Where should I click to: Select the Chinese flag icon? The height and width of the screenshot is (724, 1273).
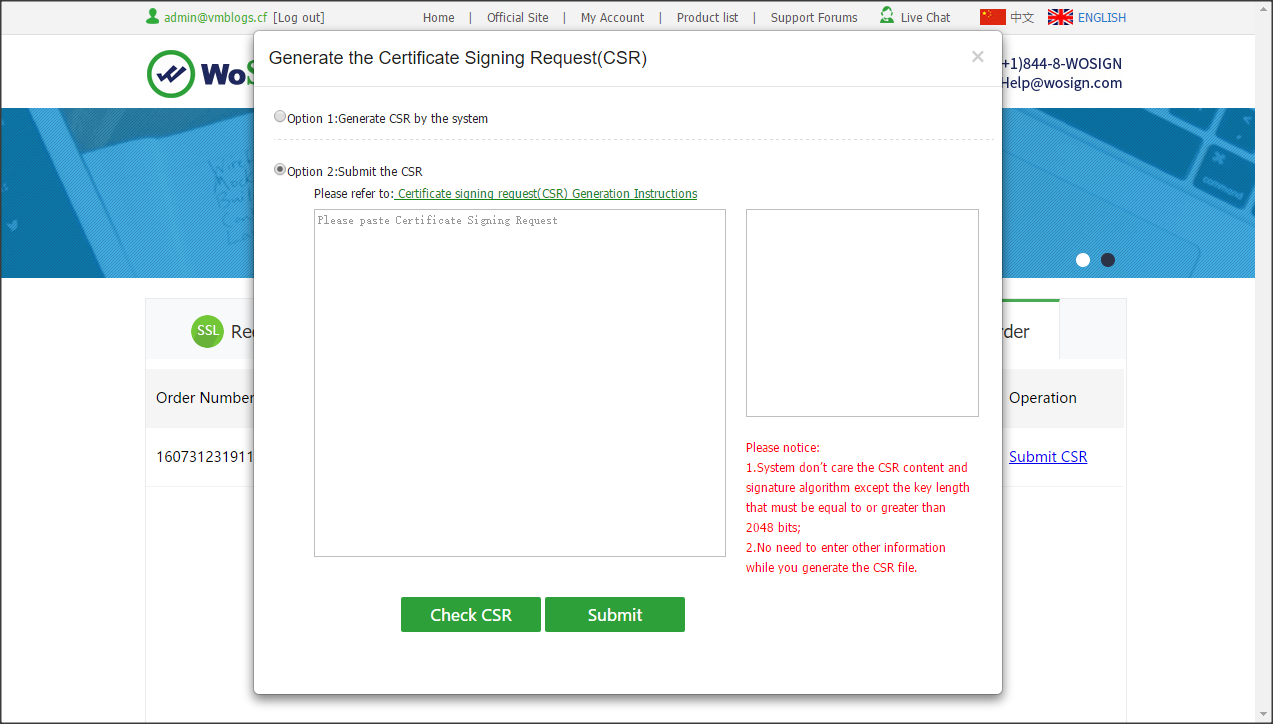point(992,17)
